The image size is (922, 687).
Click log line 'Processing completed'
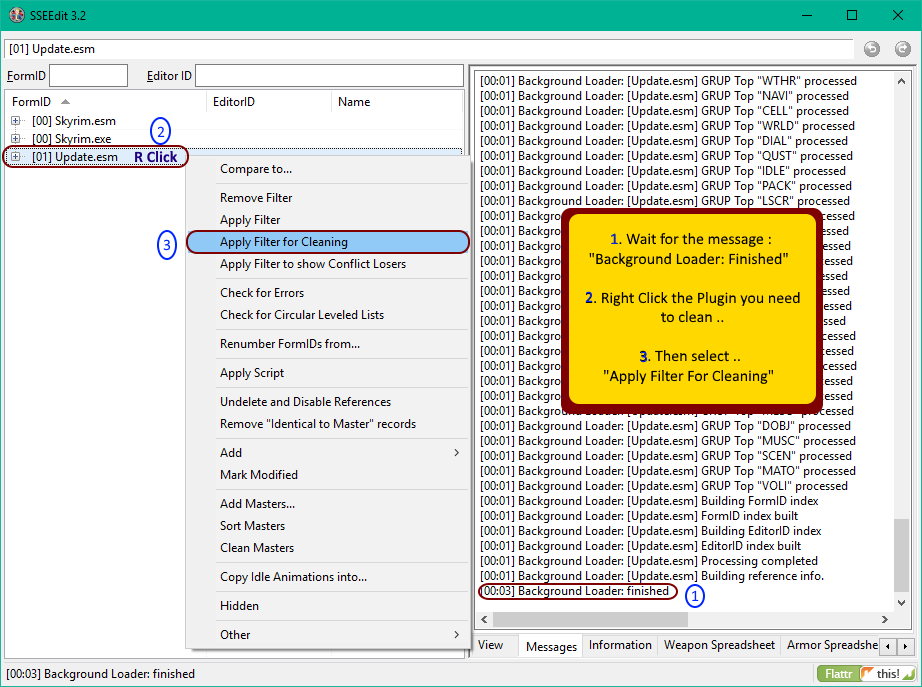tap(649, 561)
